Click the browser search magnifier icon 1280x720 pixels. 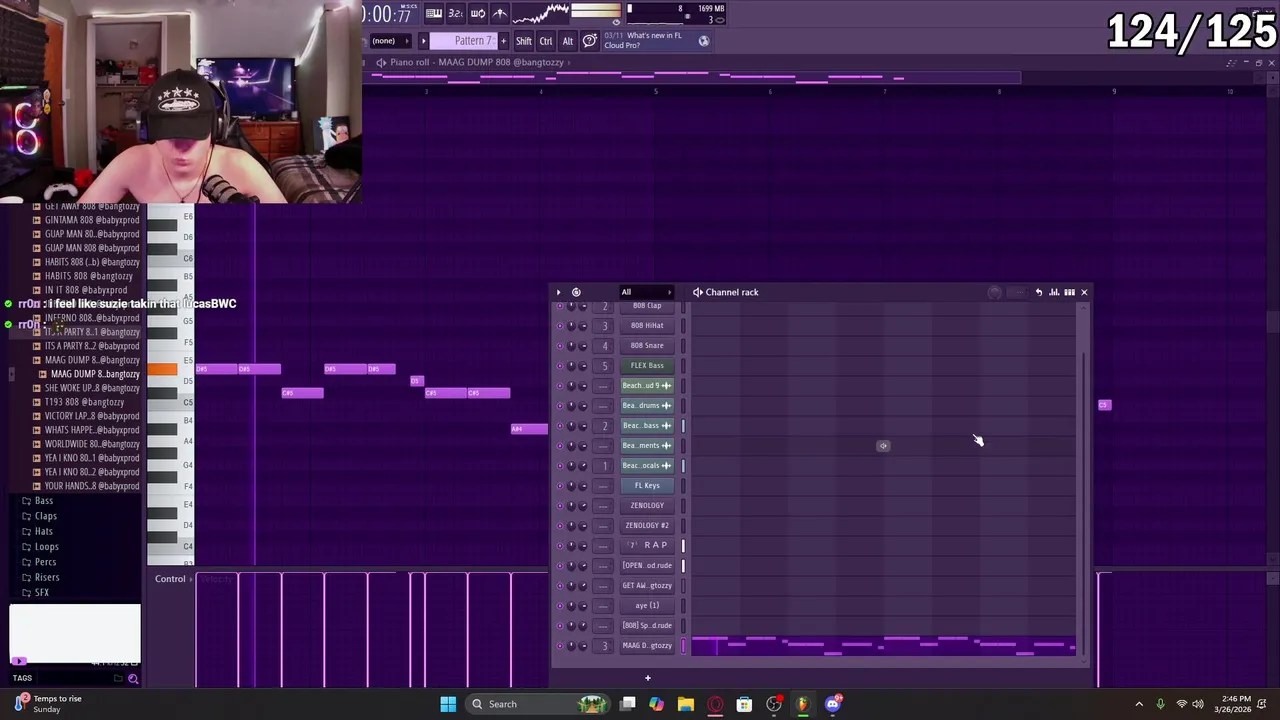pyautogui.click(x=133, y=679)
